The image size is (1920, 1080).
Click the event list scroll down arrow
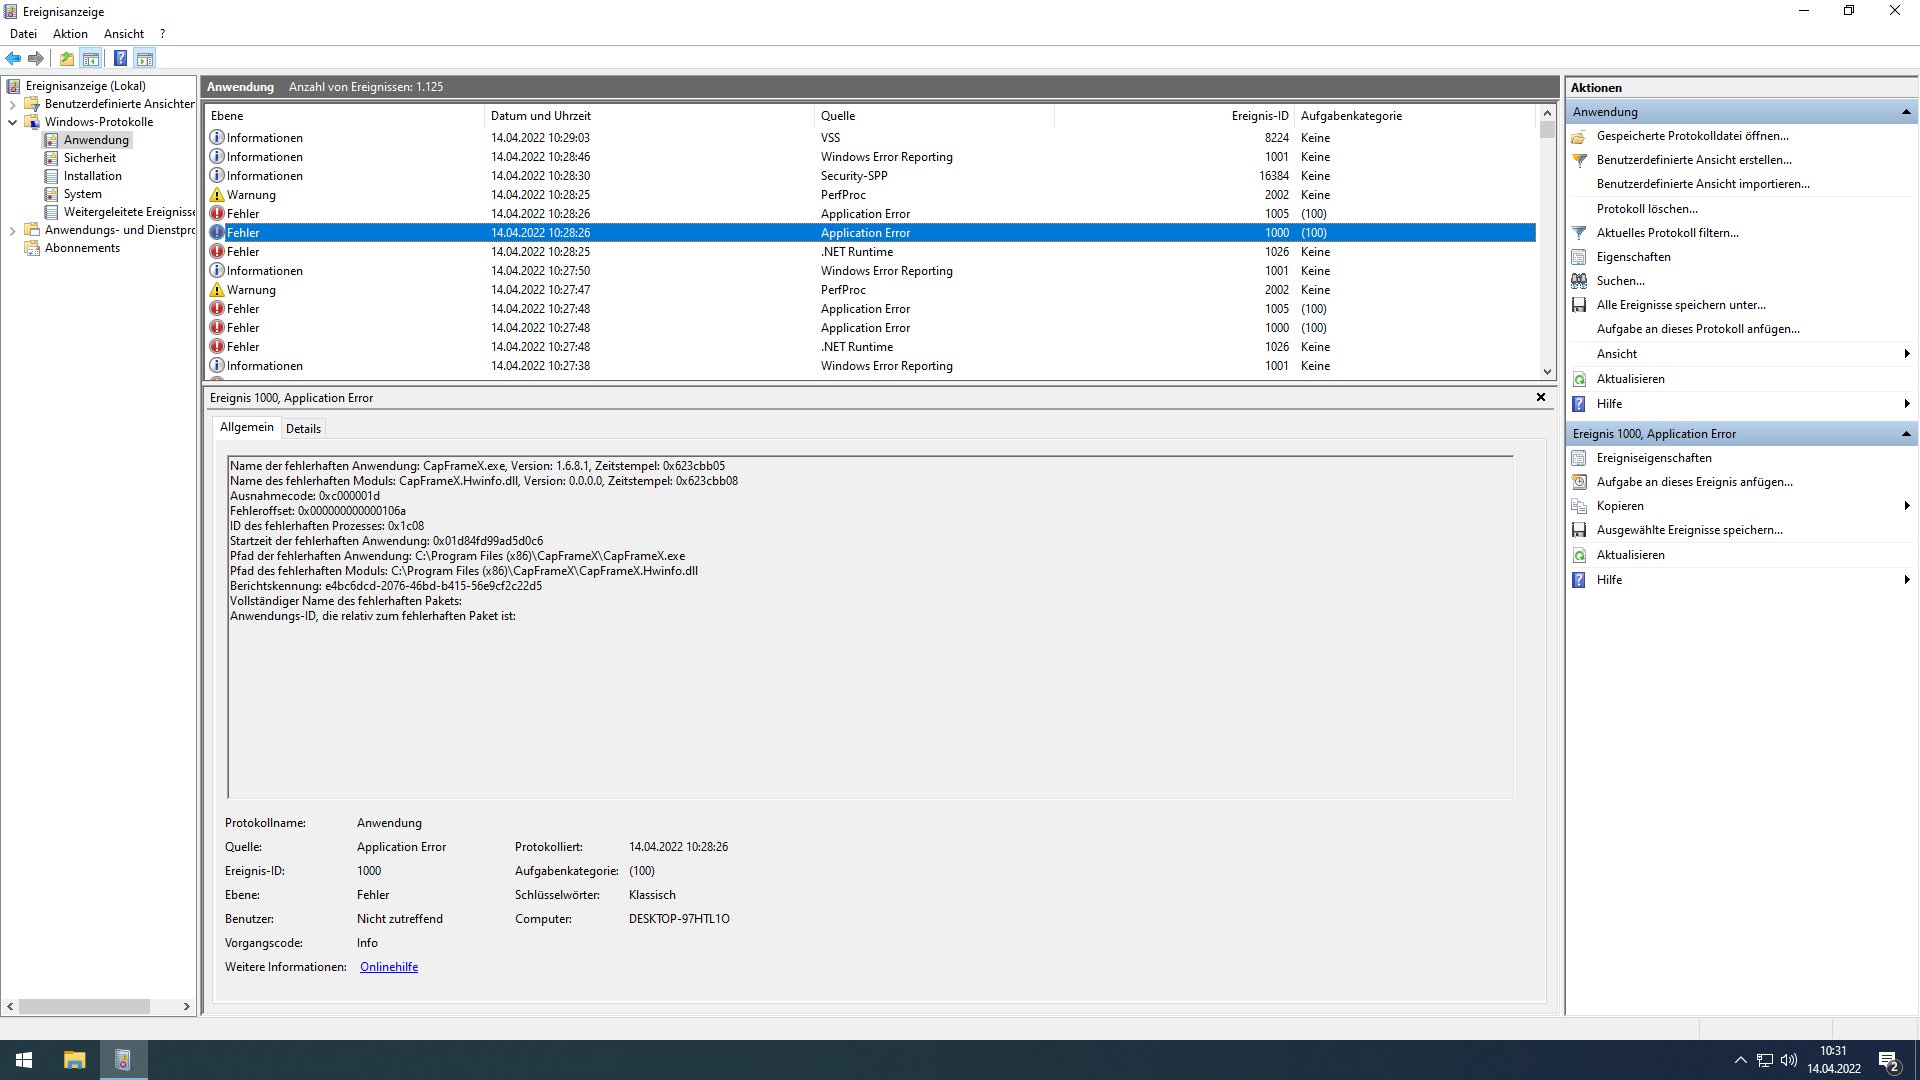pyautogui.click(x=1547, y=371)
